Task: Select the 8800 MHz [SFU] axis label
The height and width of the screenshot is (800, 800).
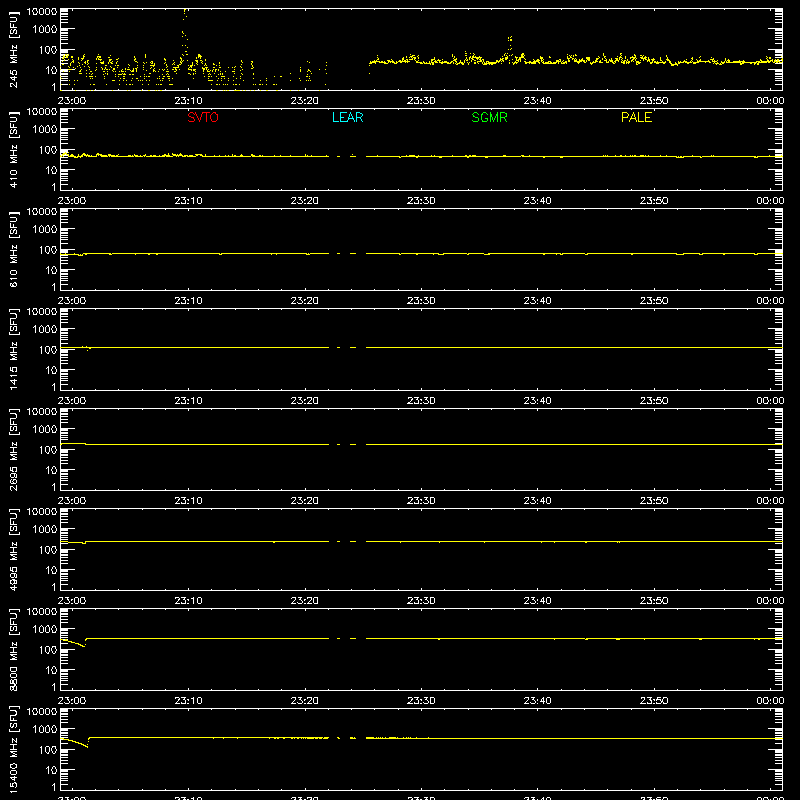Action: (x=13, y=649)
